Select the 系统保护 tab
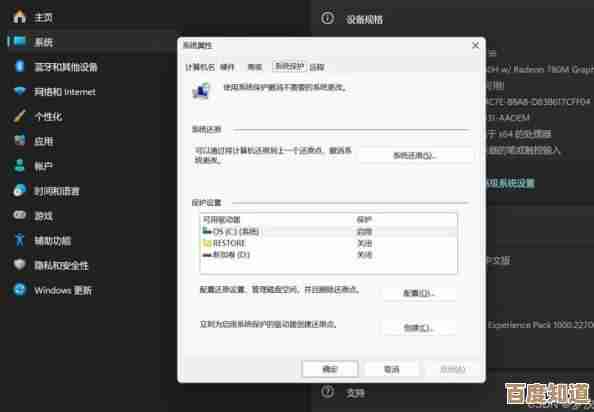 pos(289,67)
